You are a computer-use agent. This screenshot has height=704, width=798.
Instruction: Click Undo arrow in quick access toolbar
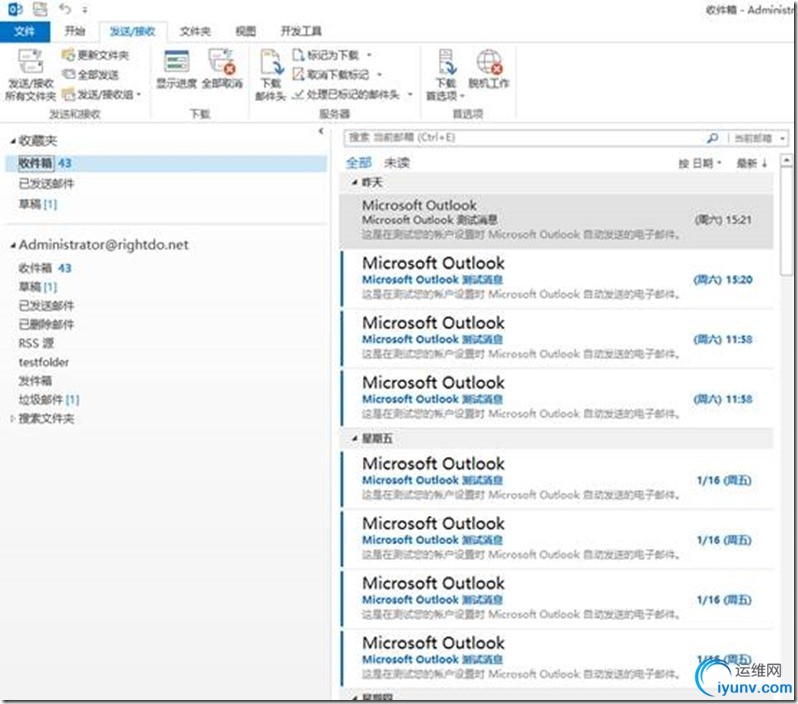[x=65, y=9]
